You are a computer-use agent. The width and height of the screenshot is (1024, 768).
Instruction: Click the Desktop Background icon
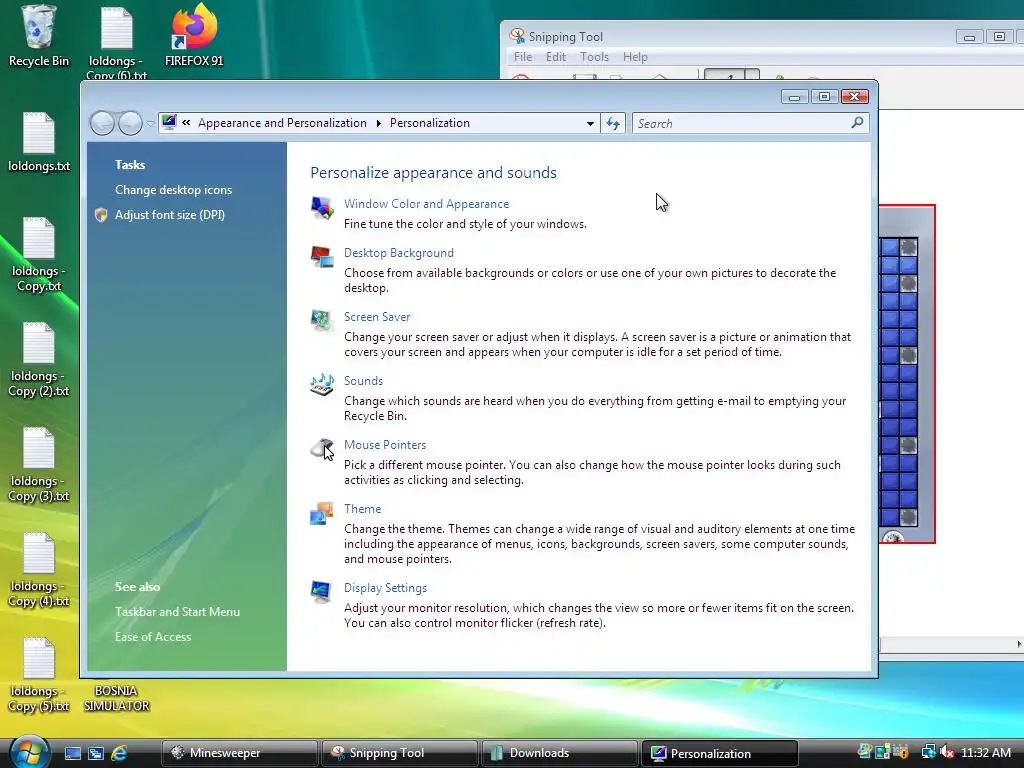322,257
